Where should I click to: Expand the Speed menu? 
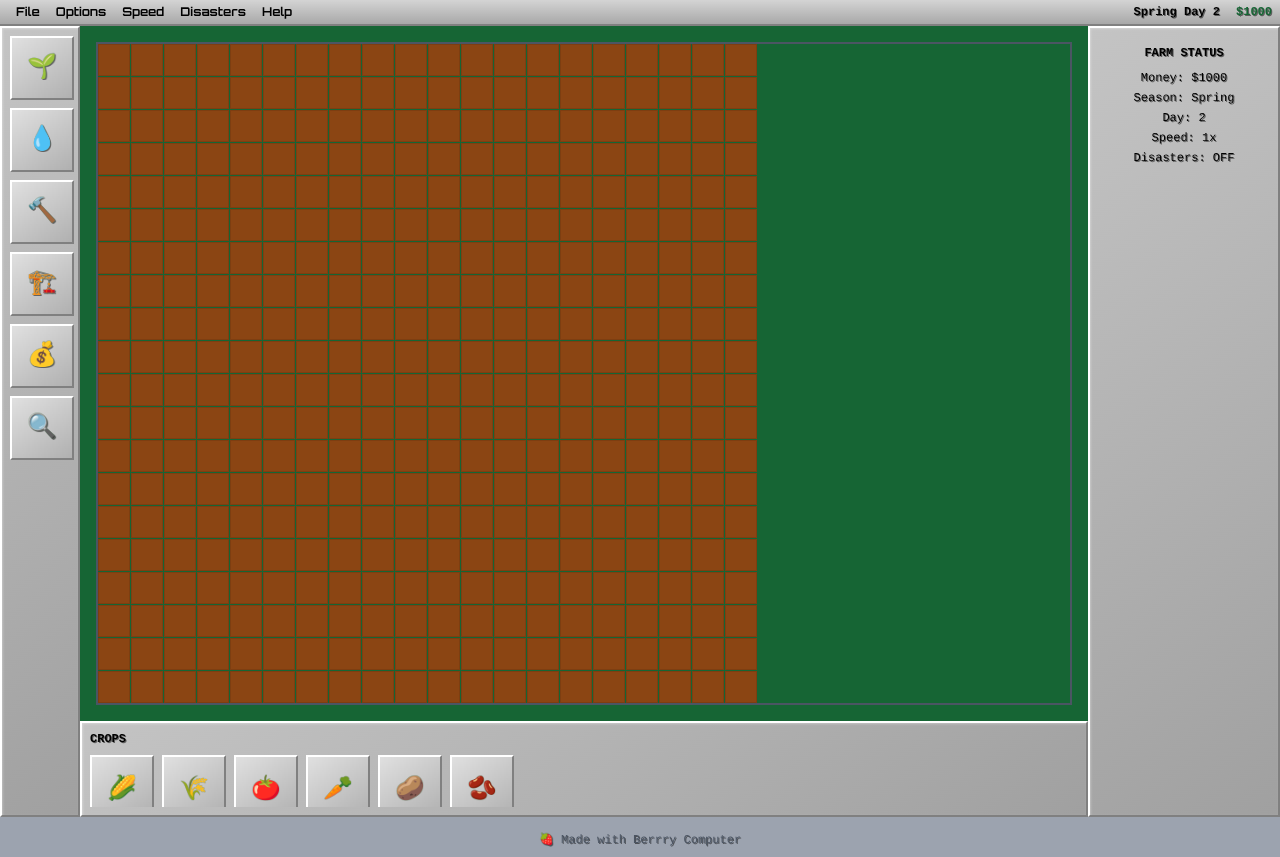coord(143,12)
